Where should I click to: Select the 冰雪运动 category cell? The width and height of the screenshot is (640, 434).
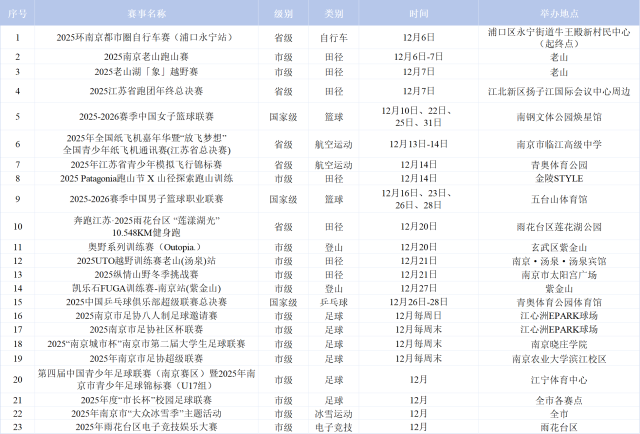point(332,413)
